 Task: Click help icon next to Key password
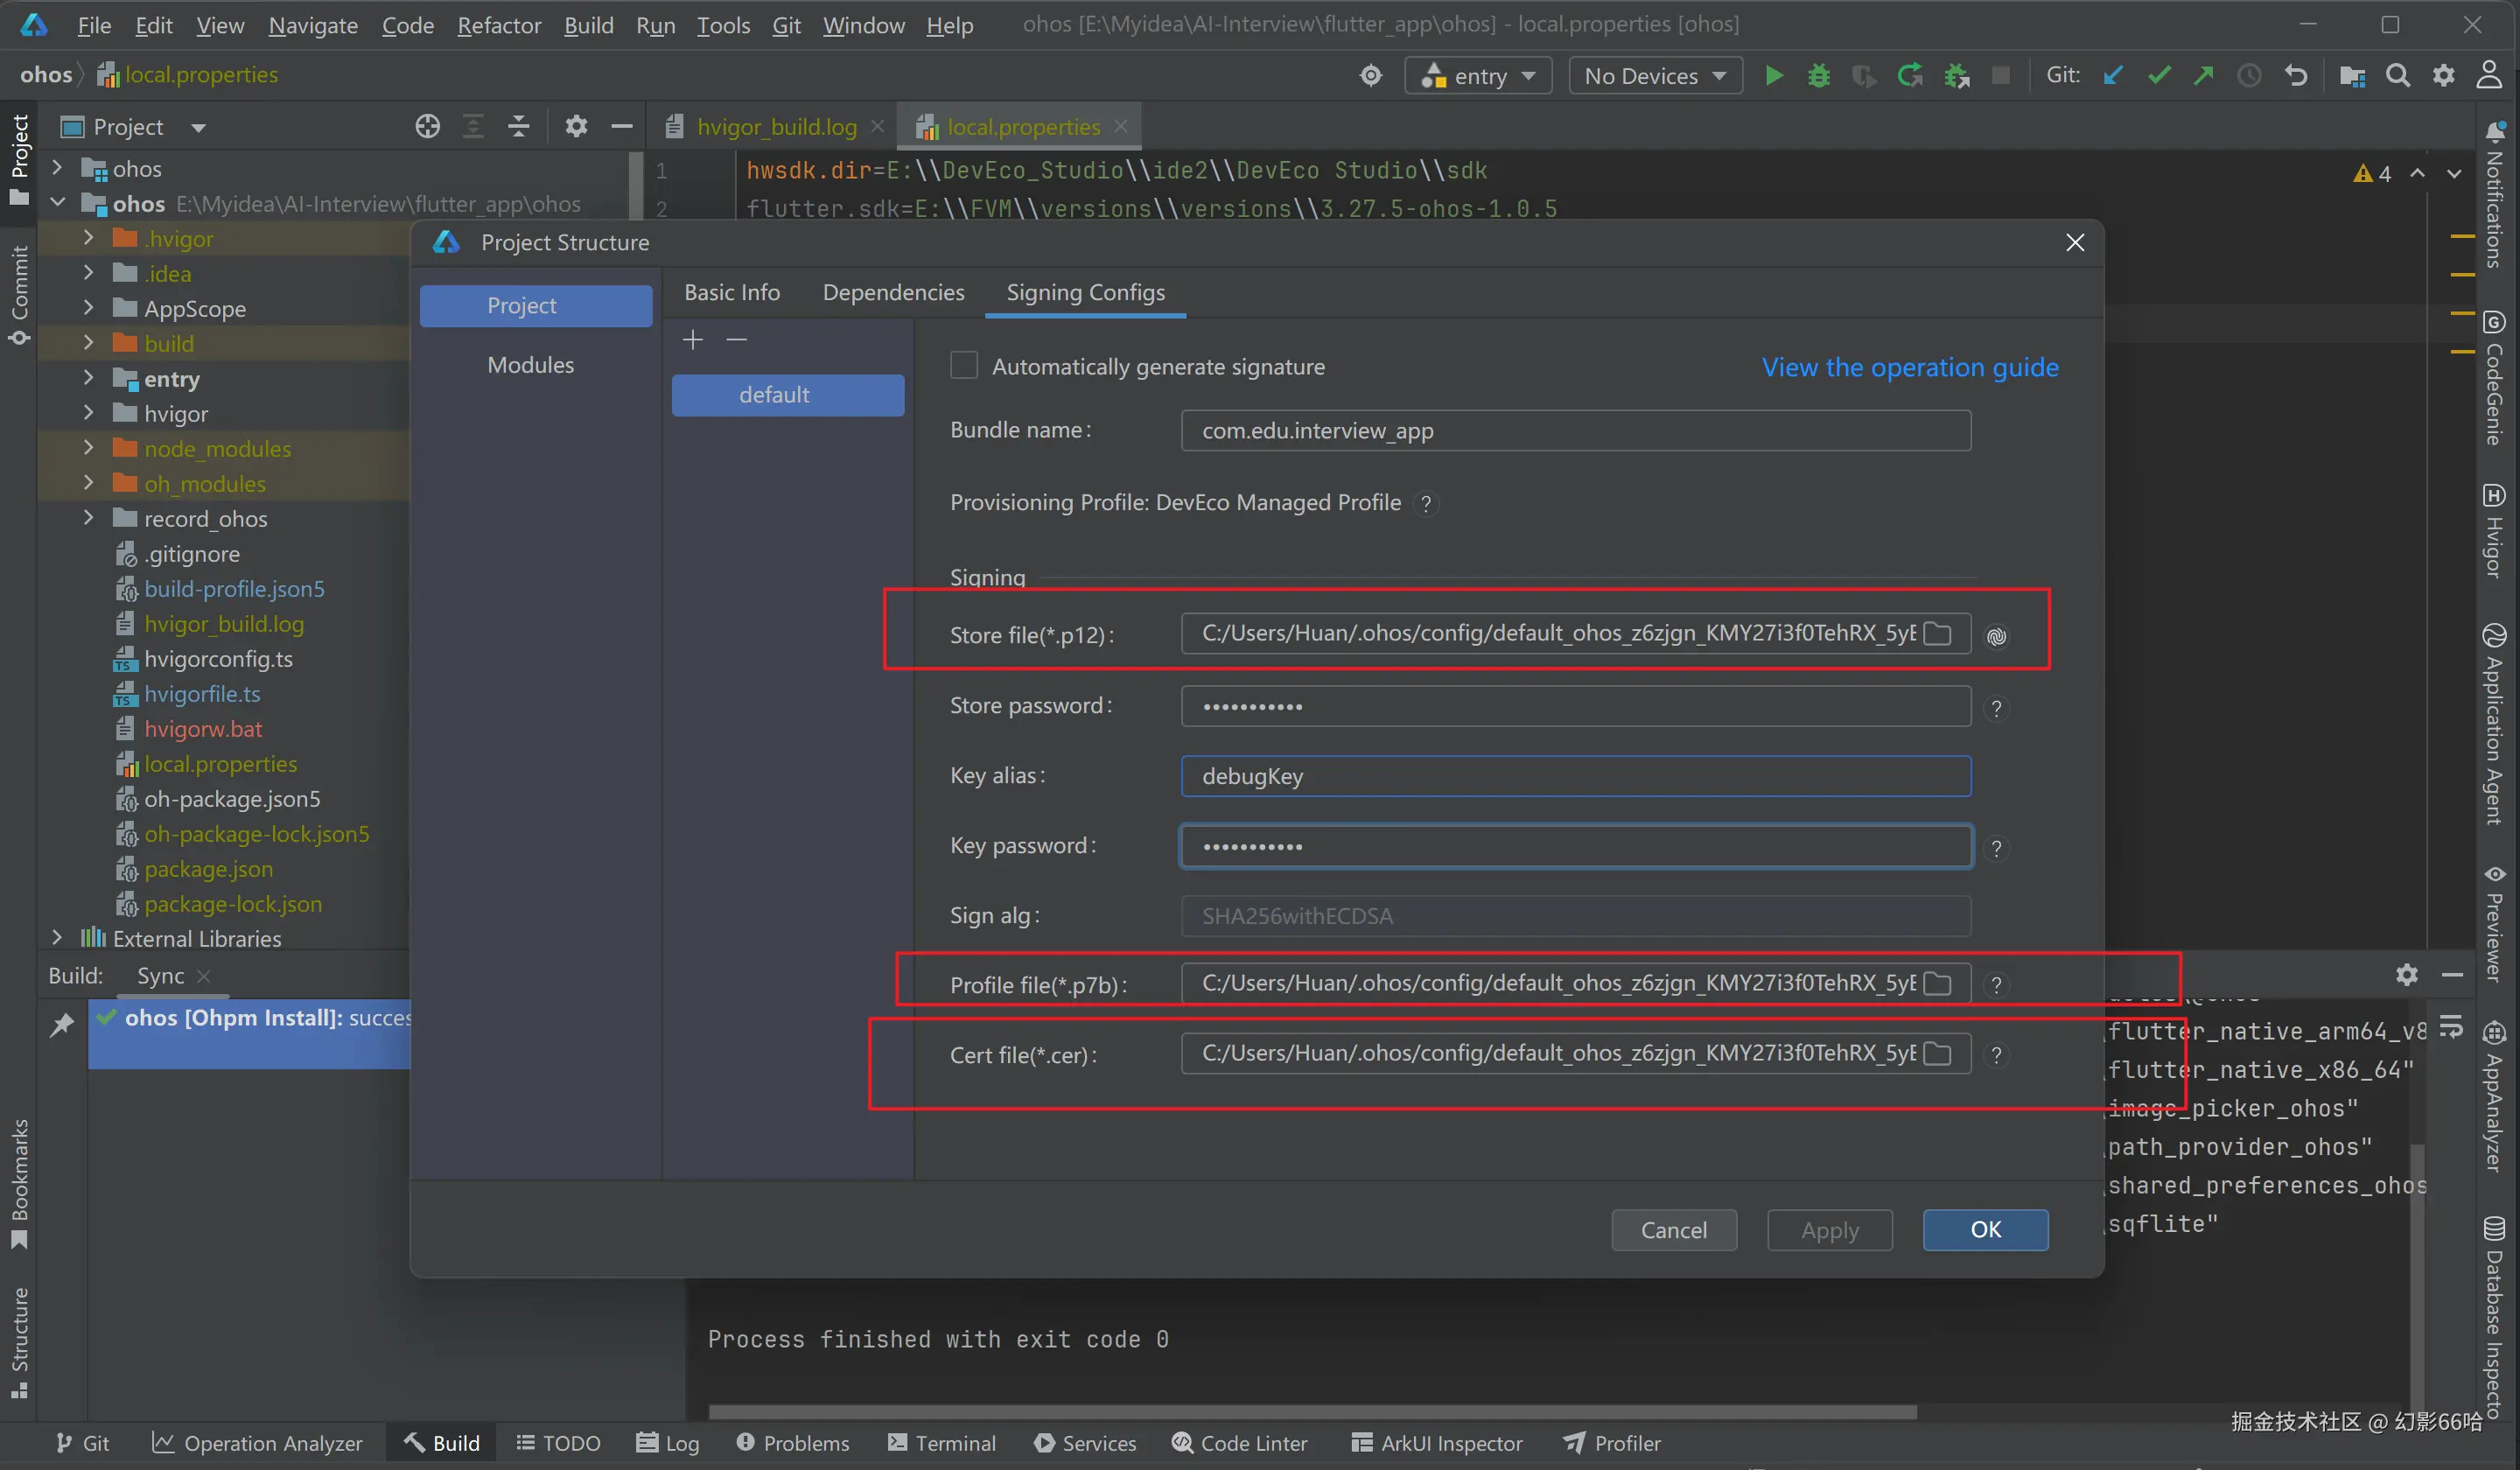tap(1997, 848)
